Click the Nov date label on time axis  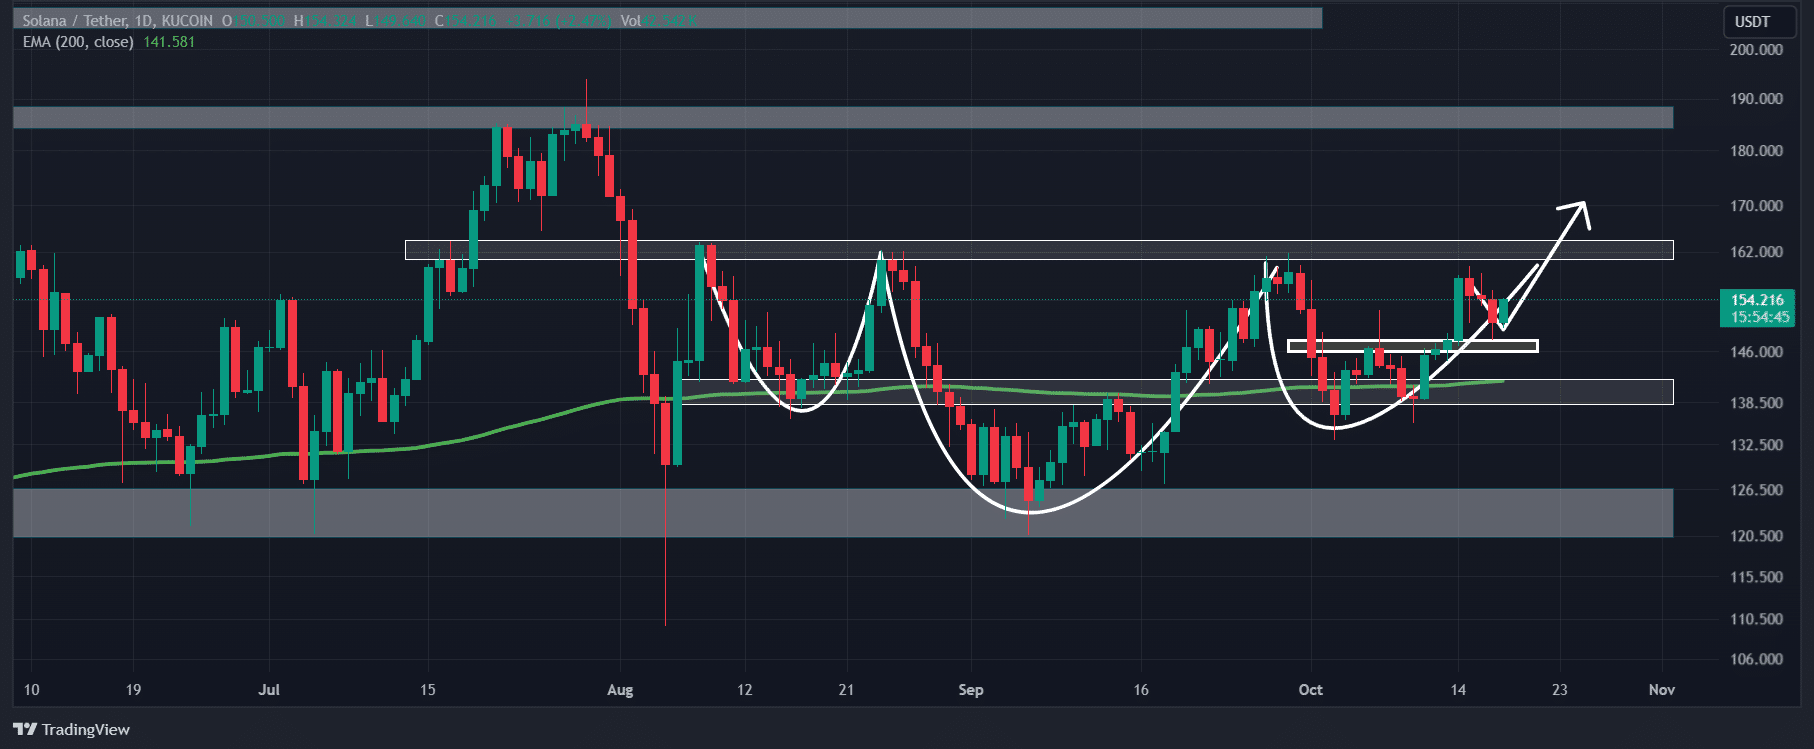(1662, 689)
